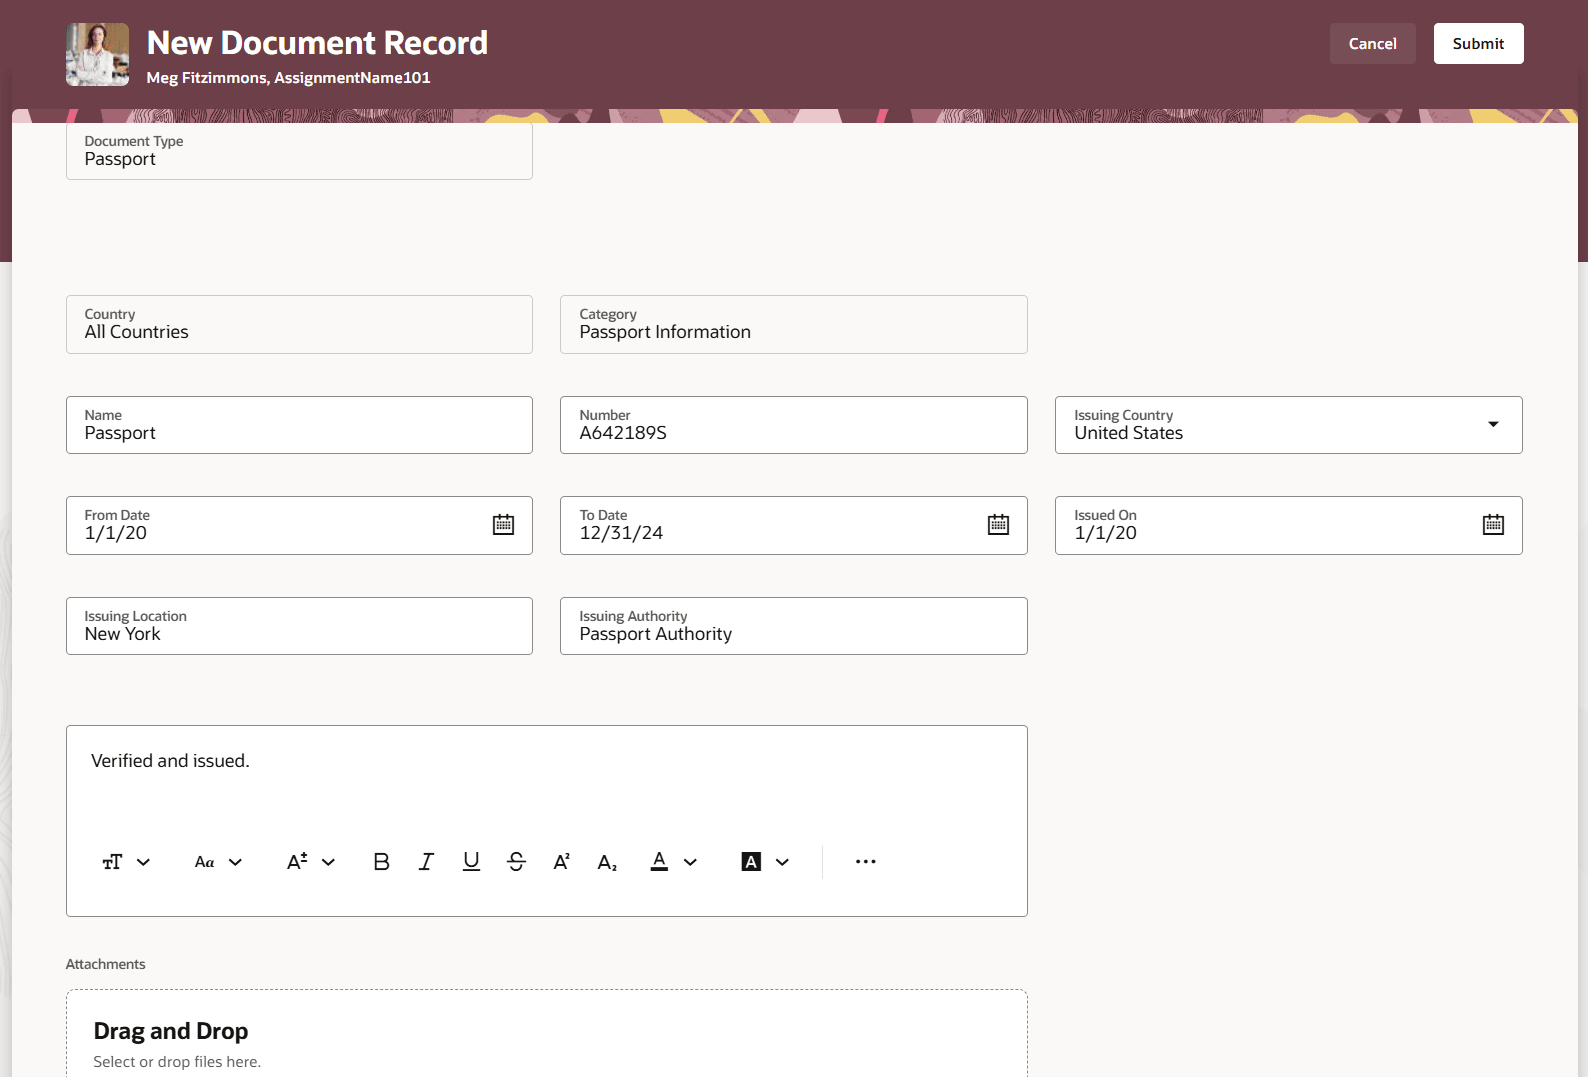This screenshot has height=1077, width=1588.
Task: Expand the font color dropdown chevron
Action: [690, 862]
